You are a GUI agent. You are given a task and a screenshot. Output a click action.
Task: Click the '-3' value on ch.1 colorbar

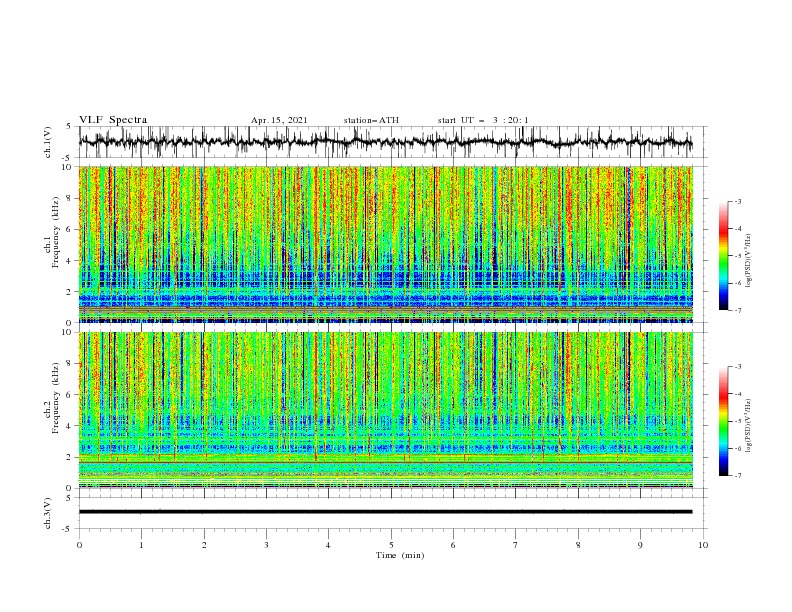coord(738,201)
